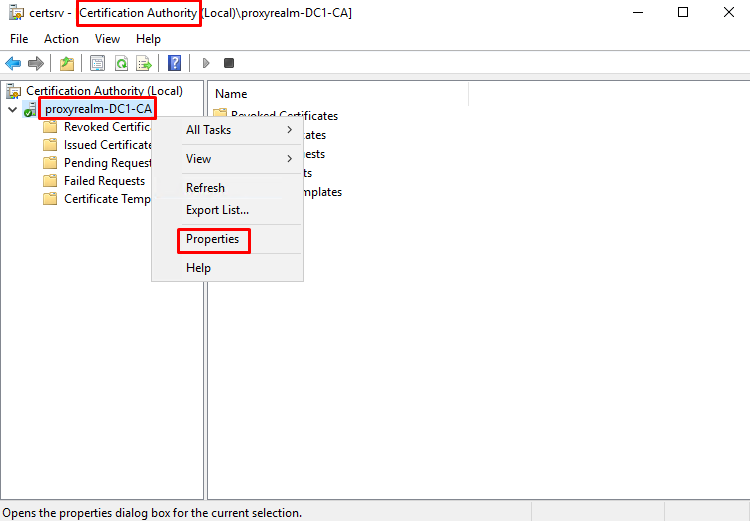
Task: Select Revoked Certificates in the right list pane
Action: pos(284,115)
